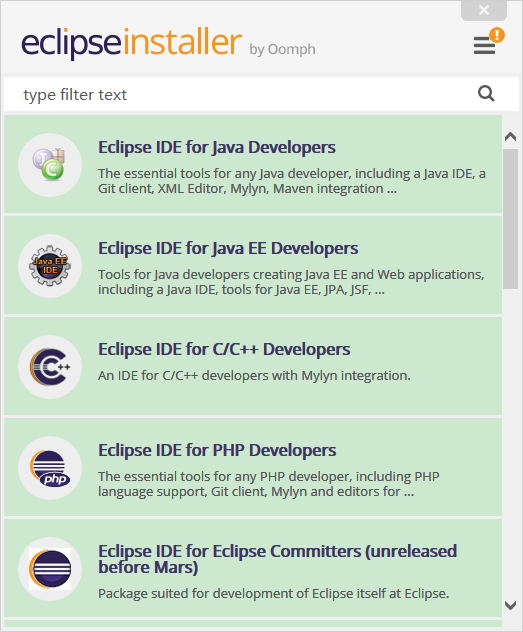Click the PHP package icon
The image size is (523, 632).
50,468
